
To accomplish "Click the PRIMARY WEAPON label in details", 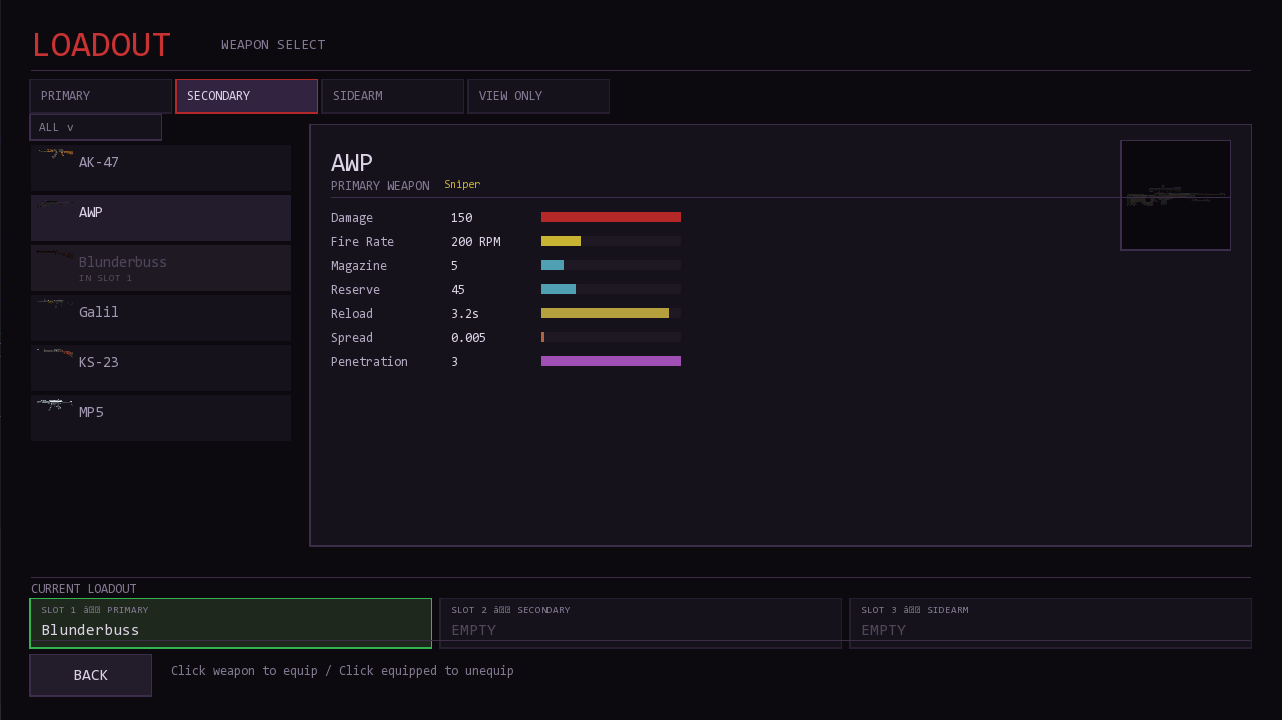I will [x=380, y=186].
